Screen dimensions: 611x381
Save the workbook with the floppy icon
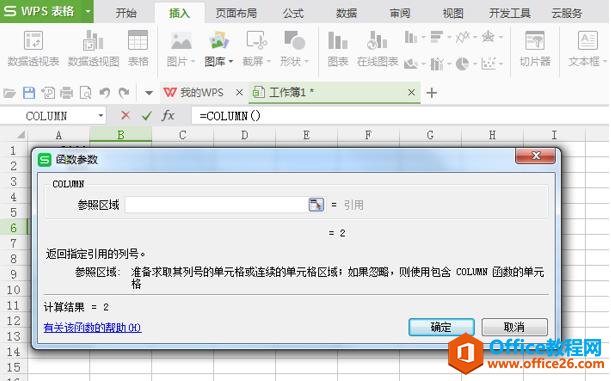point(29,93)
